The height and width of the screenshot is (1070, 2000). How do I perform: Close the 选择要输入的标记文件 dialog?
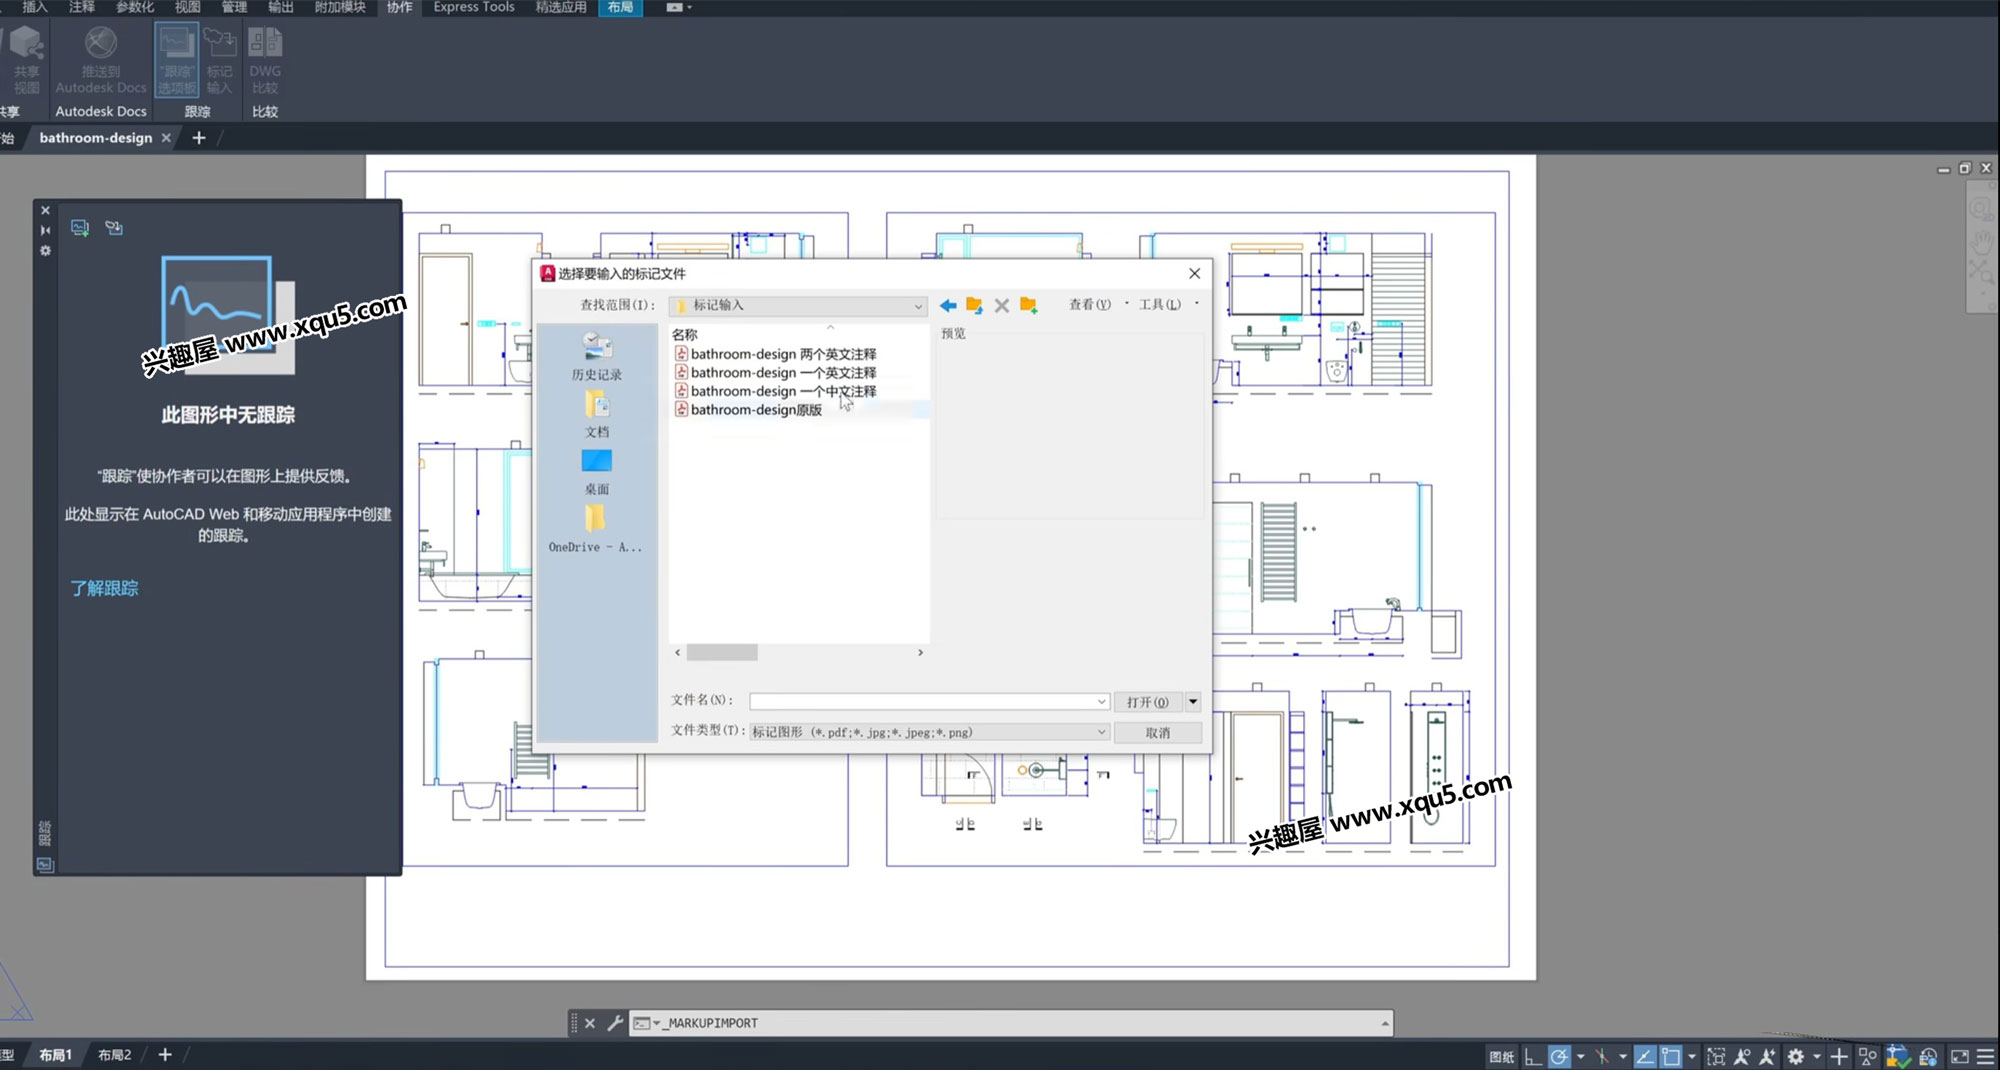[x=1194, y=273]
